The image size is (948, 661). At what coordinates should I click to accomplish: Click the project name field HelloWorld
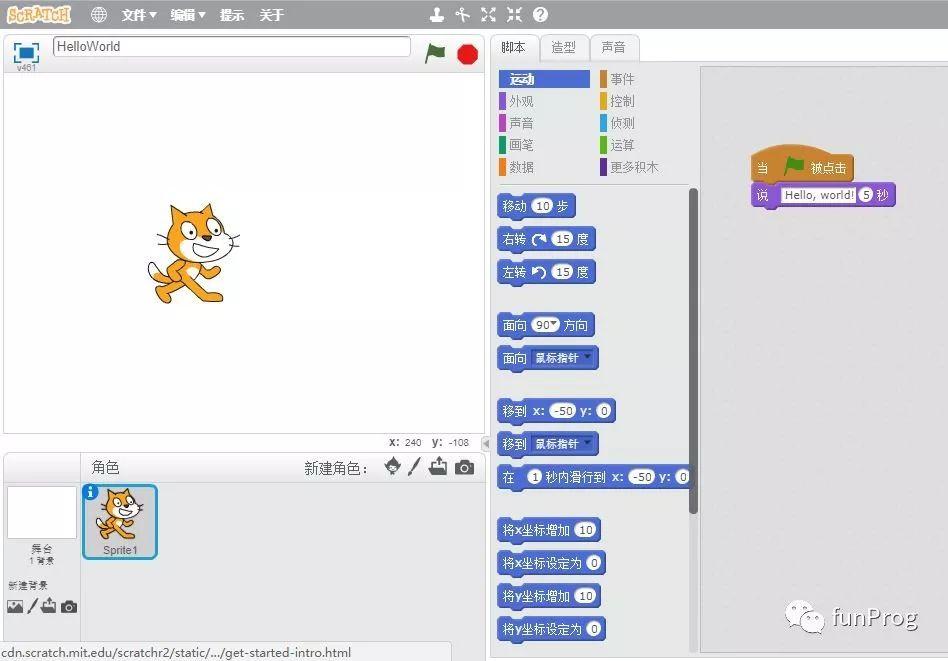[232, 47]
